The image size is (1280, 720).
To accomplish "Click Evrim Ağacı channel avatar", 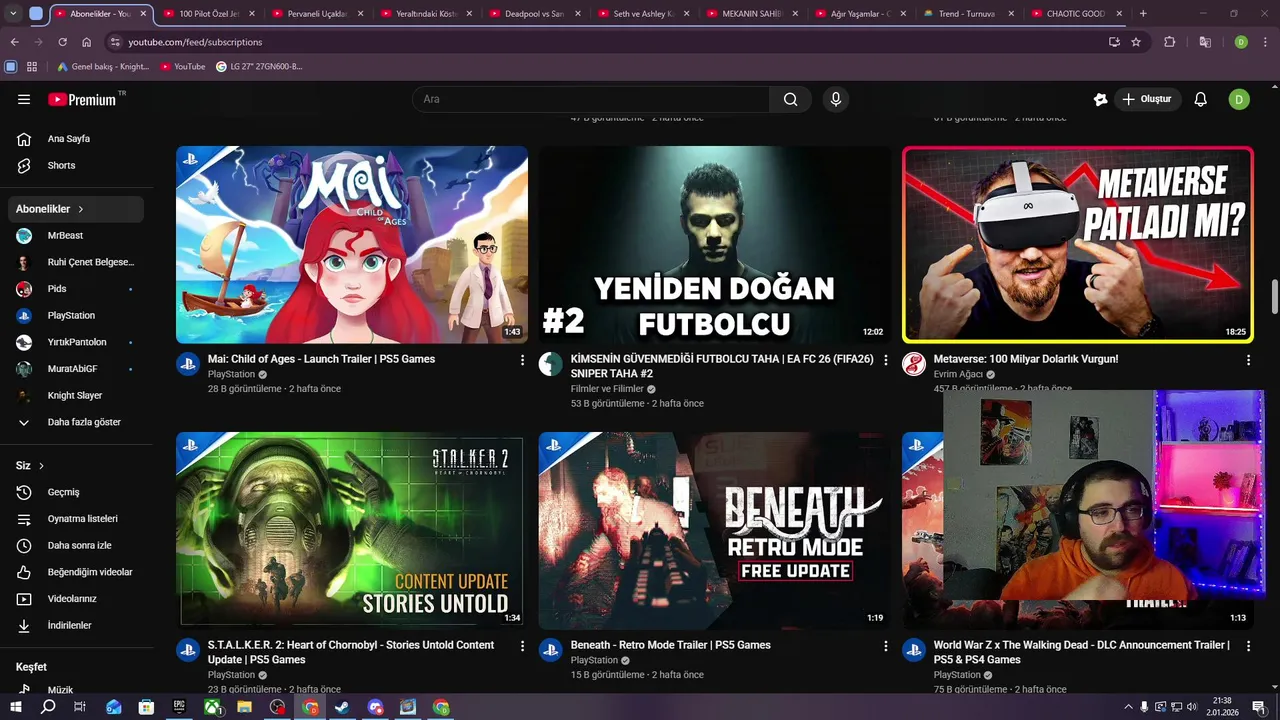I will 914,364.
